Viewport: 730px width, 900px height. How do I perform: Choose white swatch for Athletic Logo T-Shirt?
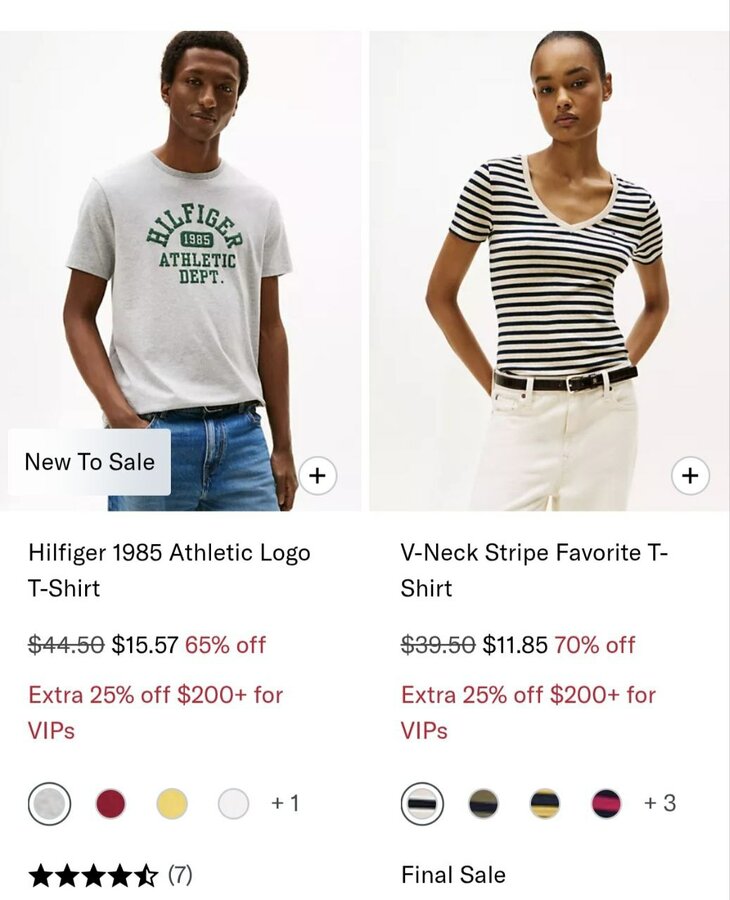[233, 803]
